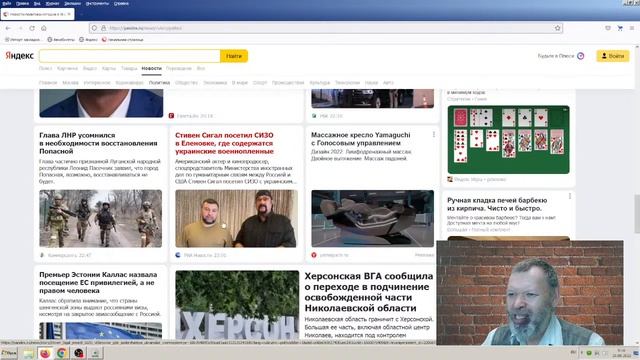The width and height of the screenshot is (640, 360).
Task: Open the Яндекс bookmark in bookmarks toolbar
Action: [88, 40]
